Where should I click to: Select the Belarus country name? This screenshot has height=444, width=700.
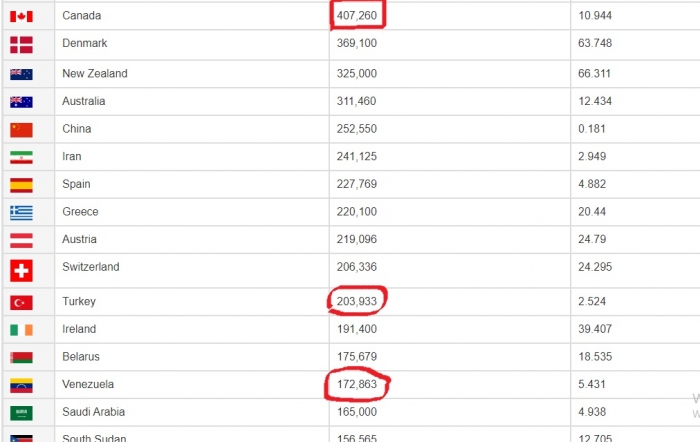pos(80,357)
